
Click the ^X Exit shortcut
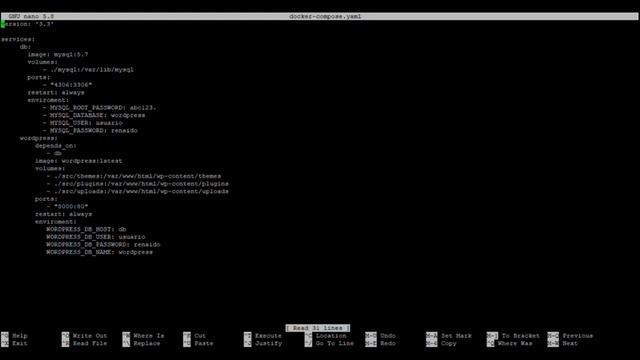14,343
